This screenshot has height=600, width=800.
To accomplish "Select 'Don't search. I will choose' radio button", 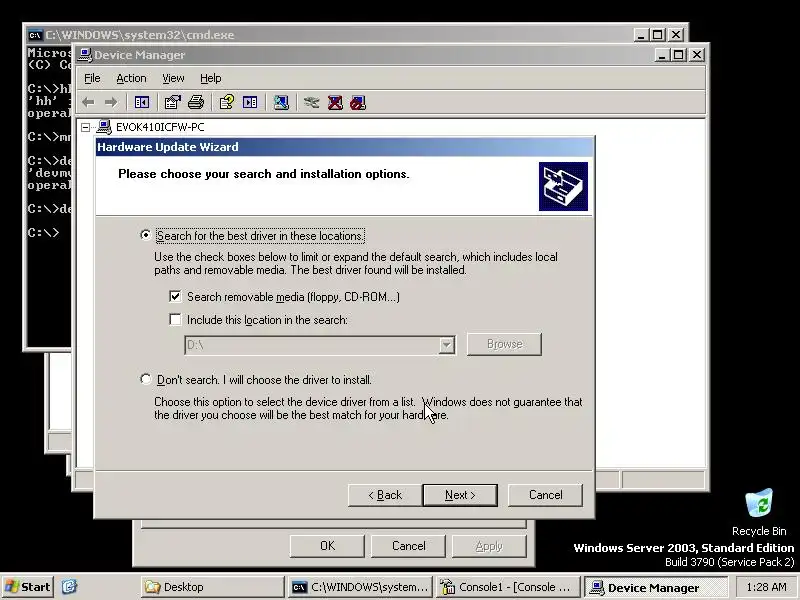I will tap(146, 379).
